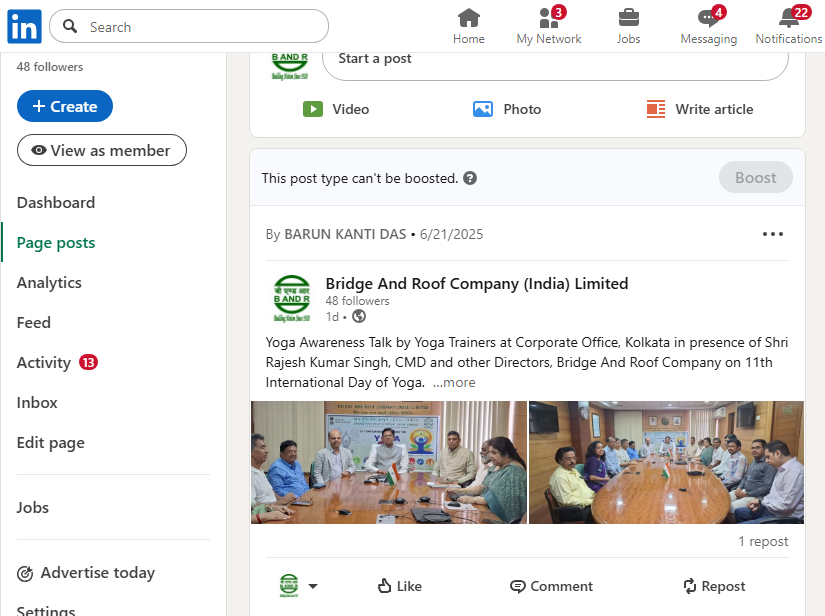The image size is (825, 616).
Task: Open Activity in sidebar
Action: coord(44,362)
